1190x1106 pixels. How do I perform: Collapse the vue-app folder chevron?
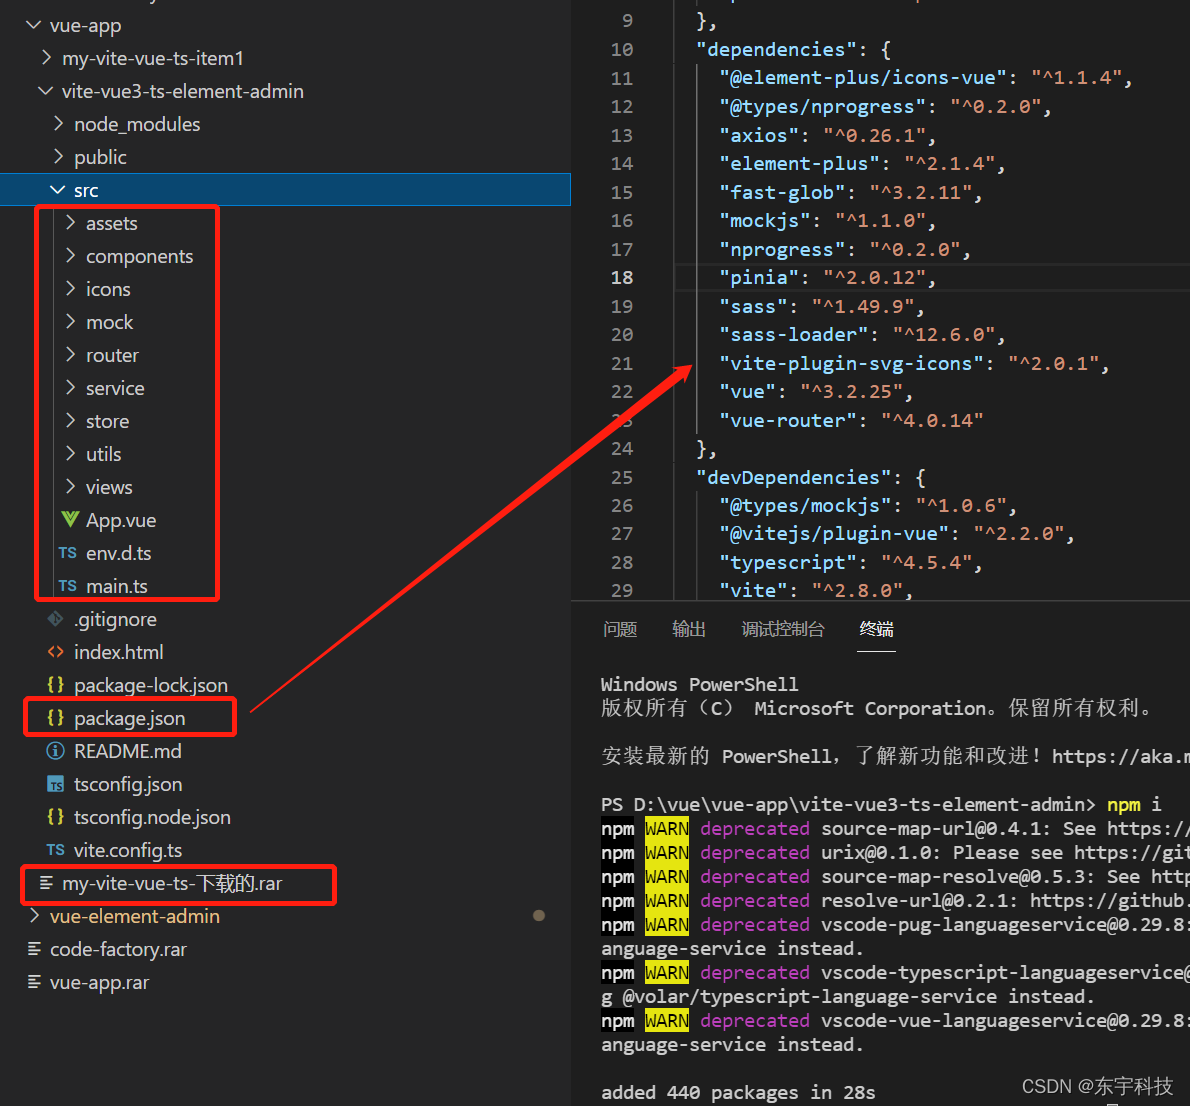(33, 25)
